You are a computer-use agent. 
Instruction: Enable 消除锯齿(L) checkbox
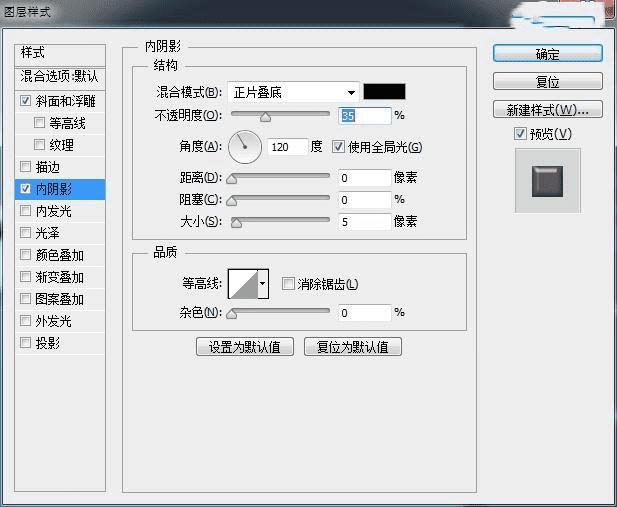click(x=288, y=283)
